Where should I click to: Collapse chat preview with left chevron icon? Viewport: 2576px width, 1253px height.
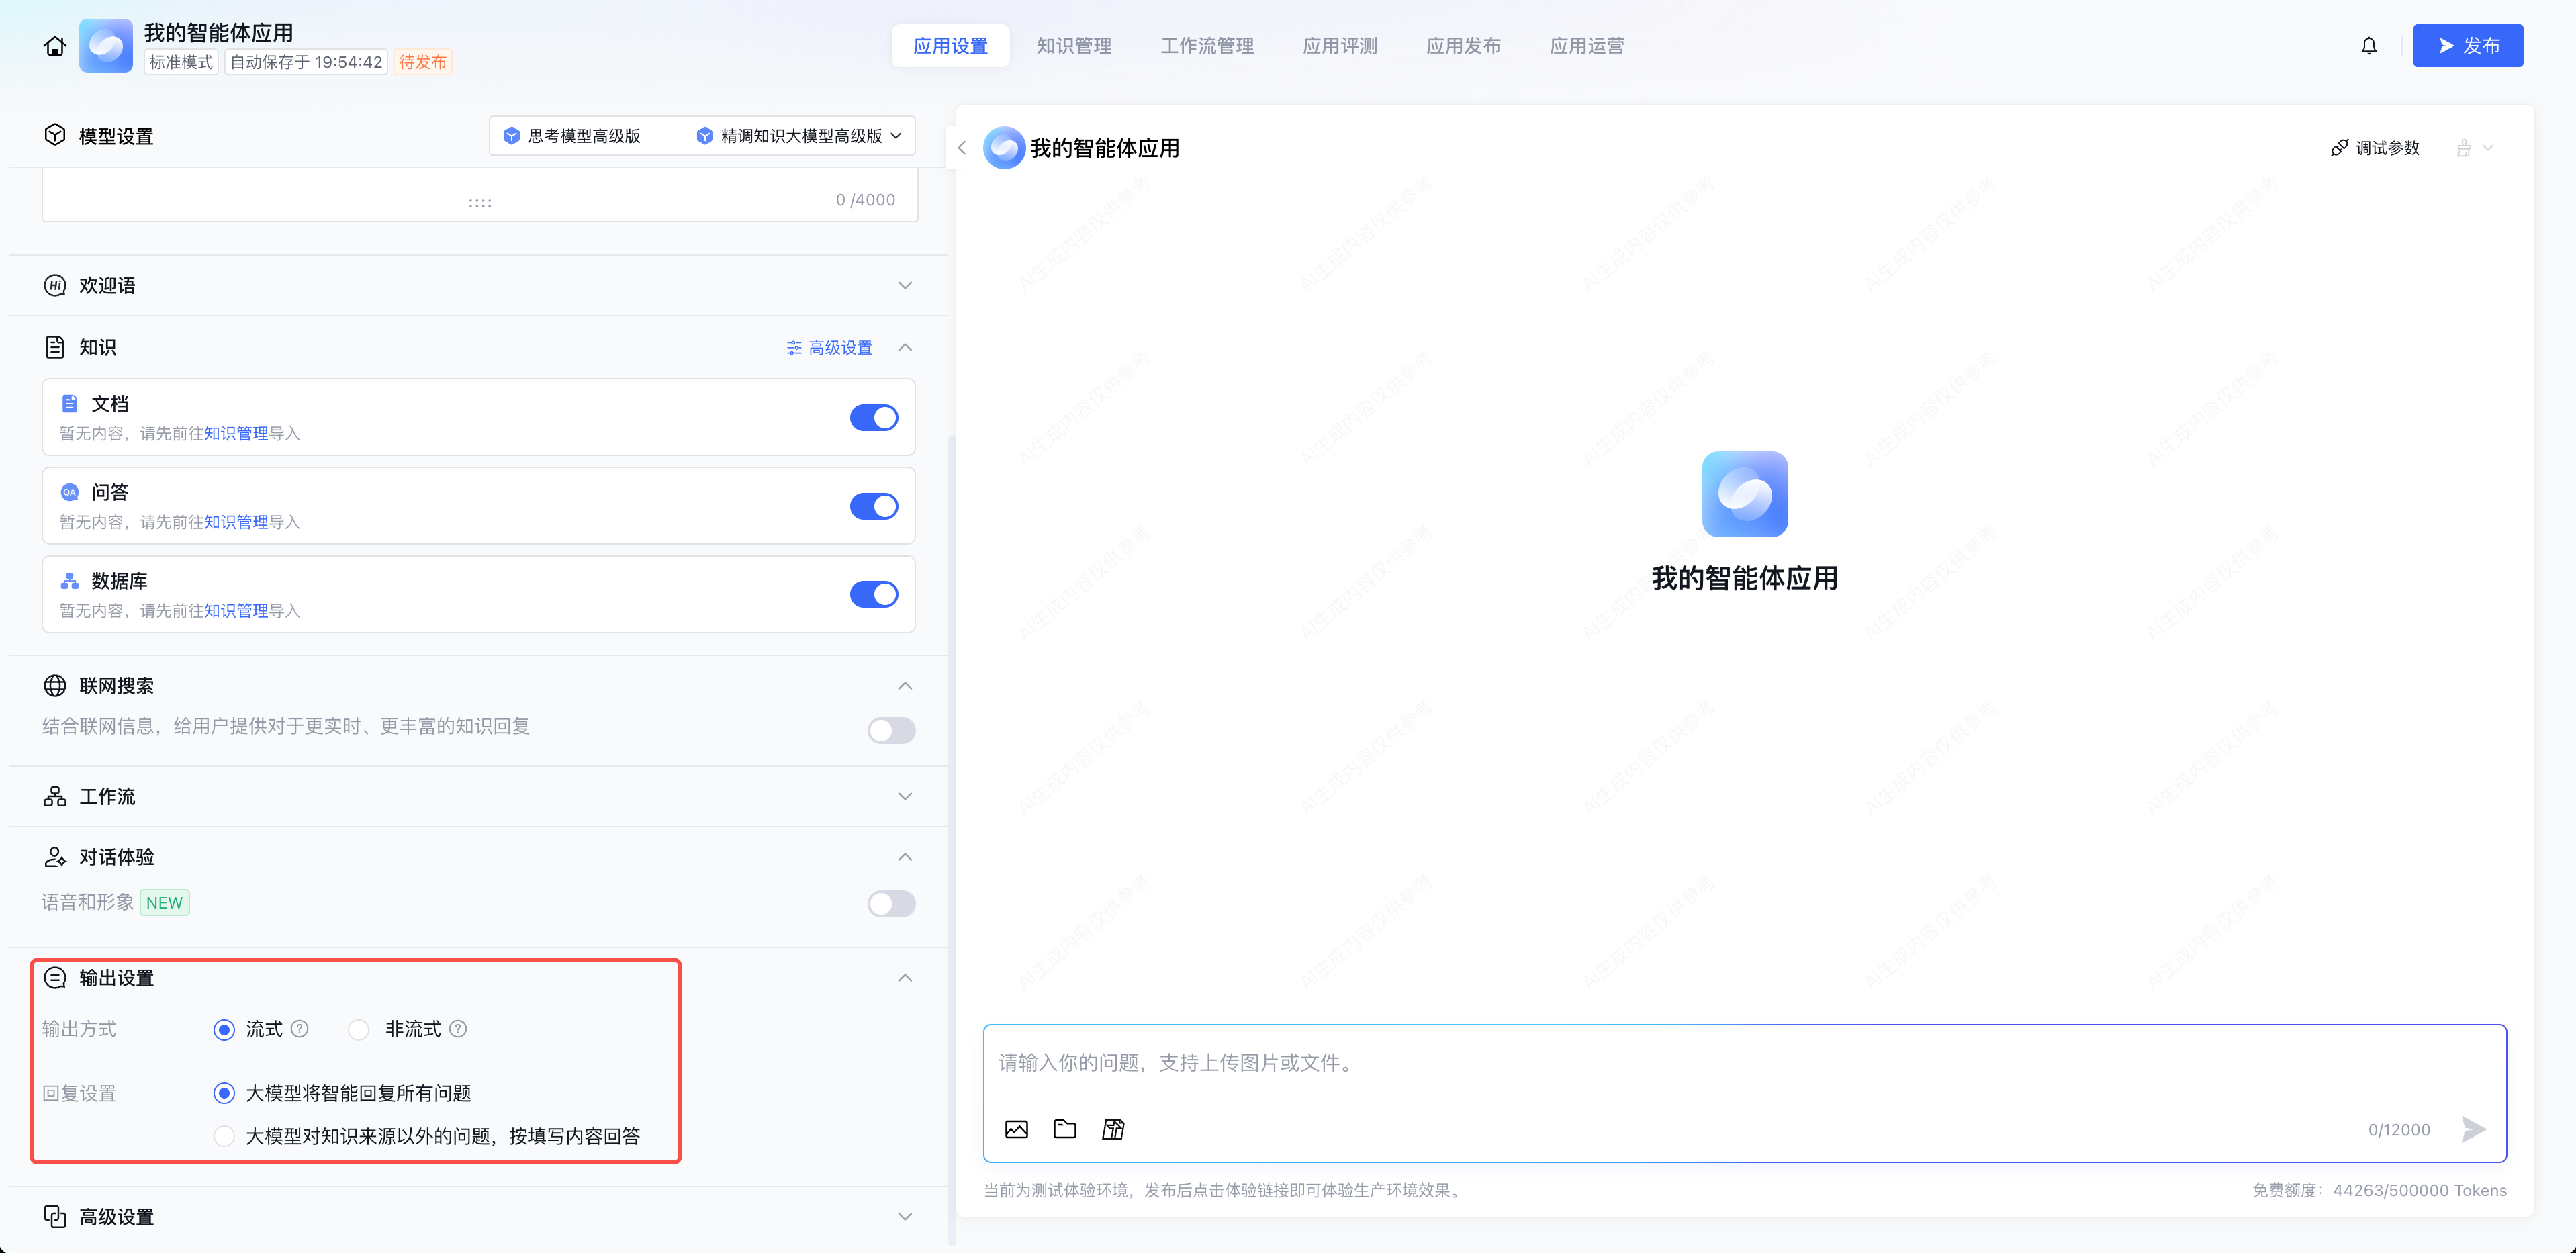click(x=962, y=148)
